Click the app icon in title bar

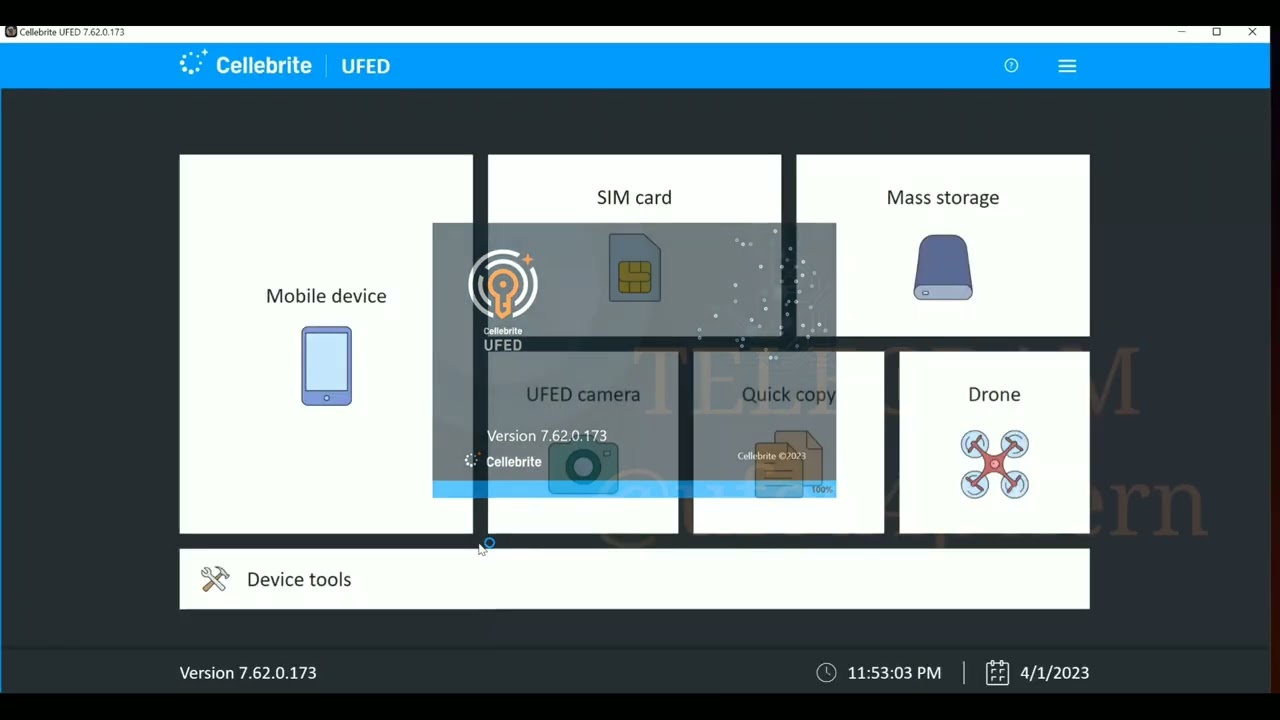[11, 32]
